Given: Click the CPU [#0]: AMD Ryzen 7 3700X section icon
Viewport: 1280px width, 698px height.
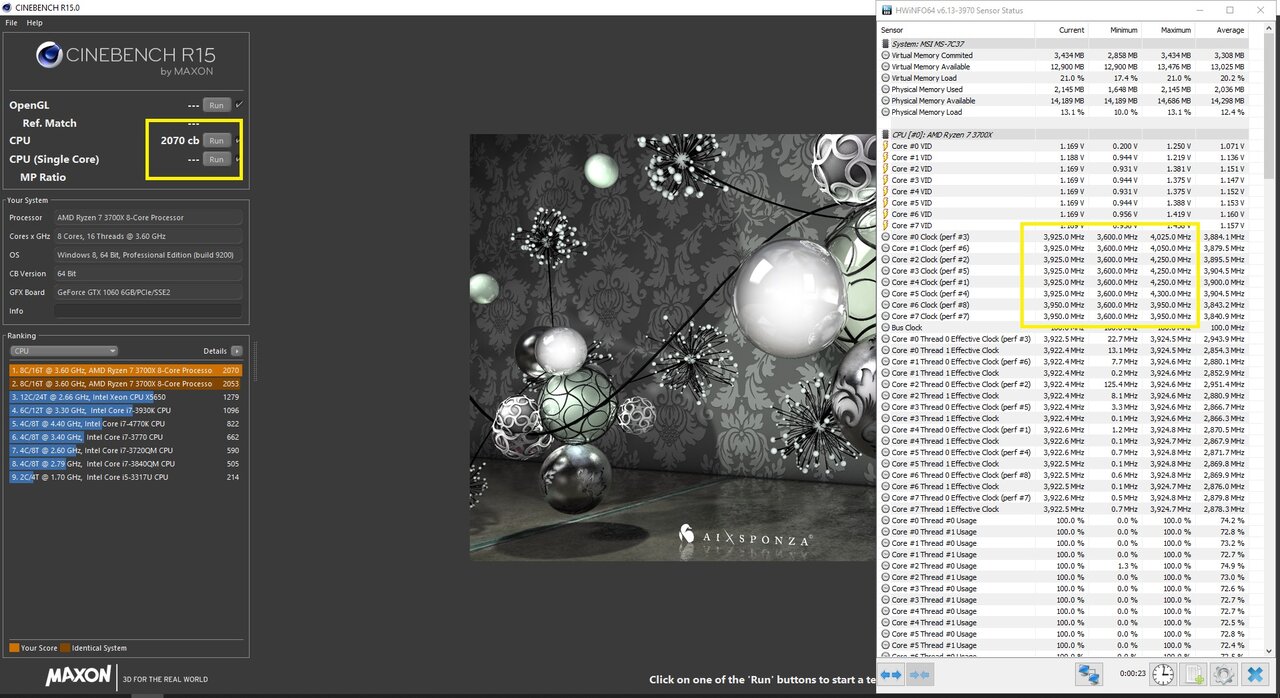Looking at the screenshot, I should 885,134.
